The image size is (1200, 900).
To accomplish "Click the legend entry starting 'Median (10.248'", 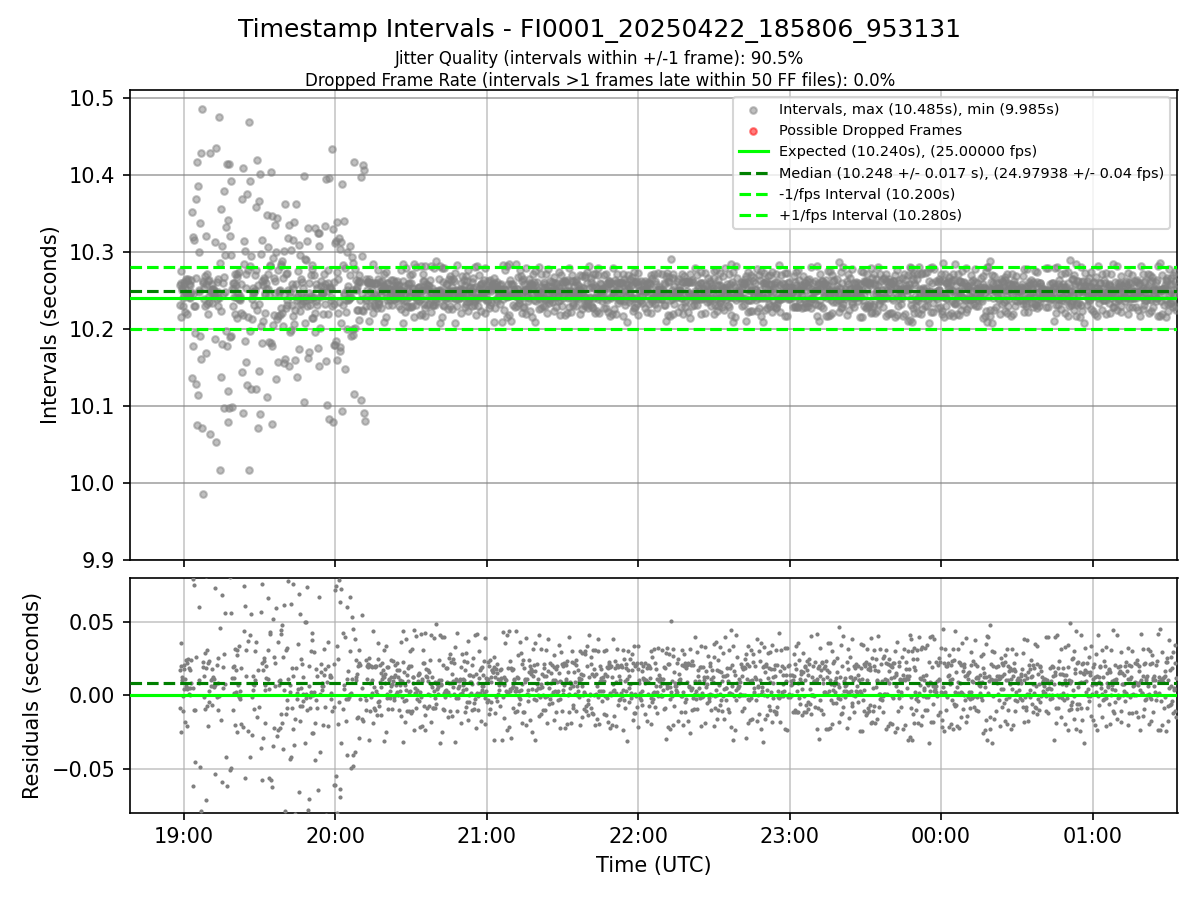I will (x=971, y=173).
